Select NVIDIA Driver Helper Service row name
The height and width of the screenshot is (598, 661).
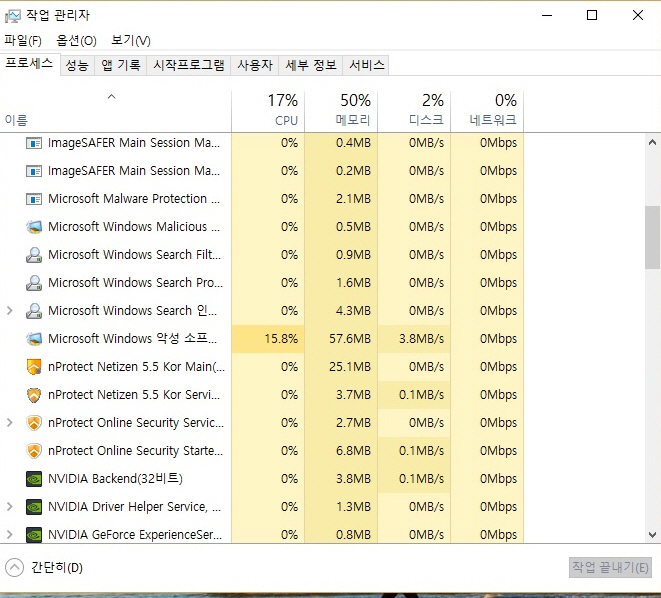pos(134,507)
